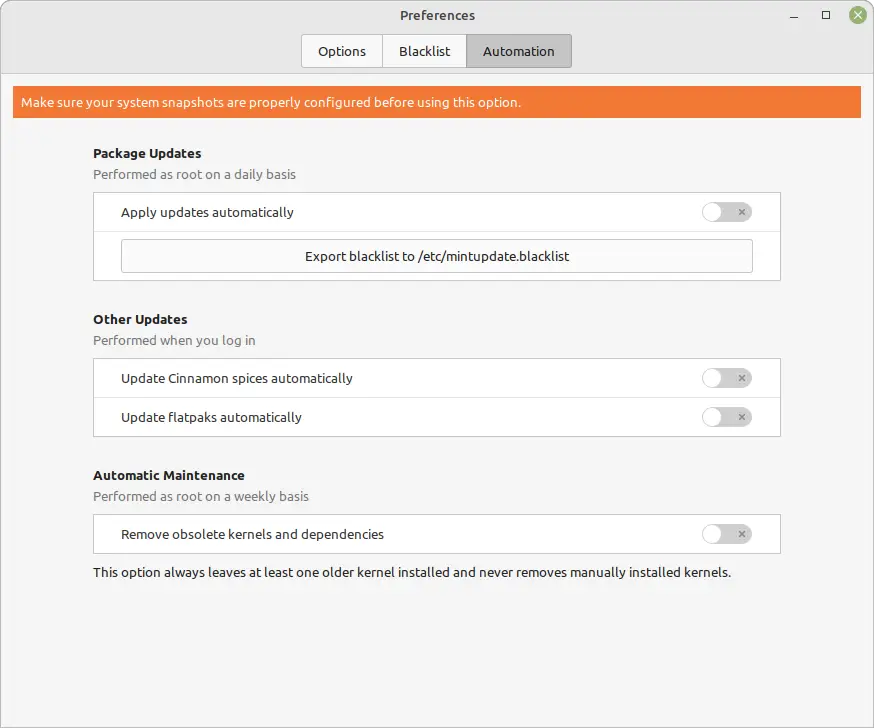Turn on Update flatpaks automatically

[x=727, y=418]
